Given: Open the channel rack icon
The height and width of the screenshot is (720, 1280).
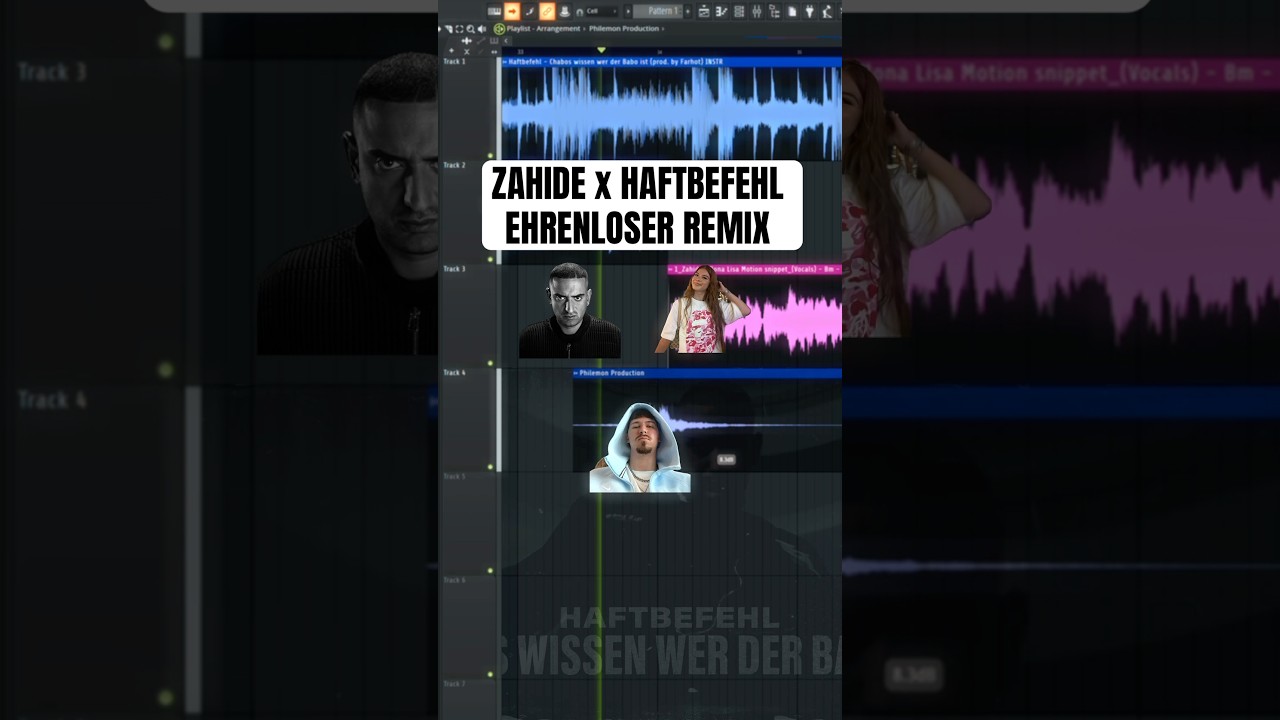Looking at the screenshot, I should 739,11.
